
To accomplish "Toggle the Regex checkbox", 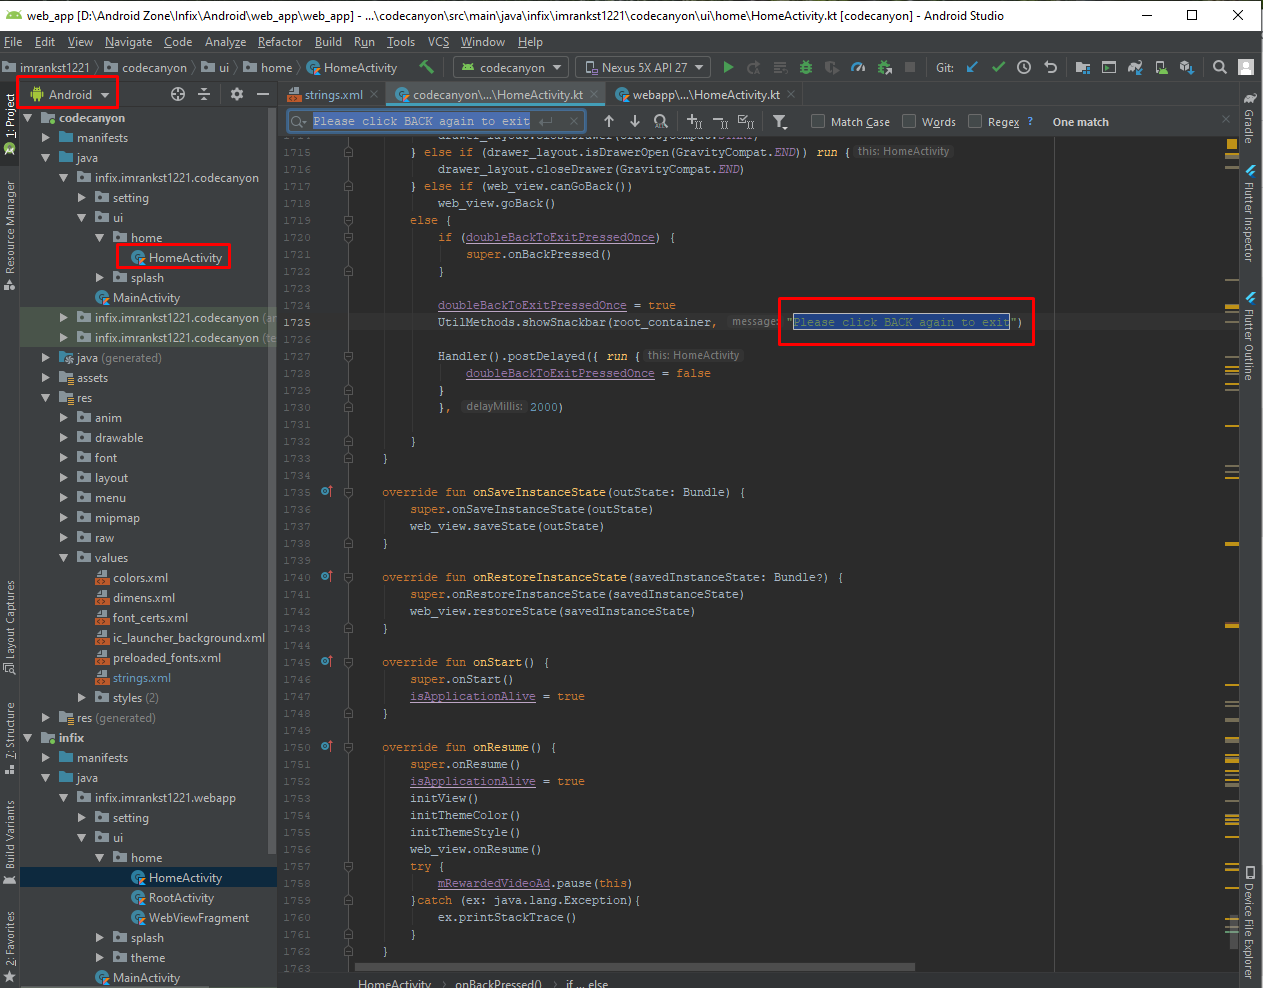I will (x=975, y=122).
